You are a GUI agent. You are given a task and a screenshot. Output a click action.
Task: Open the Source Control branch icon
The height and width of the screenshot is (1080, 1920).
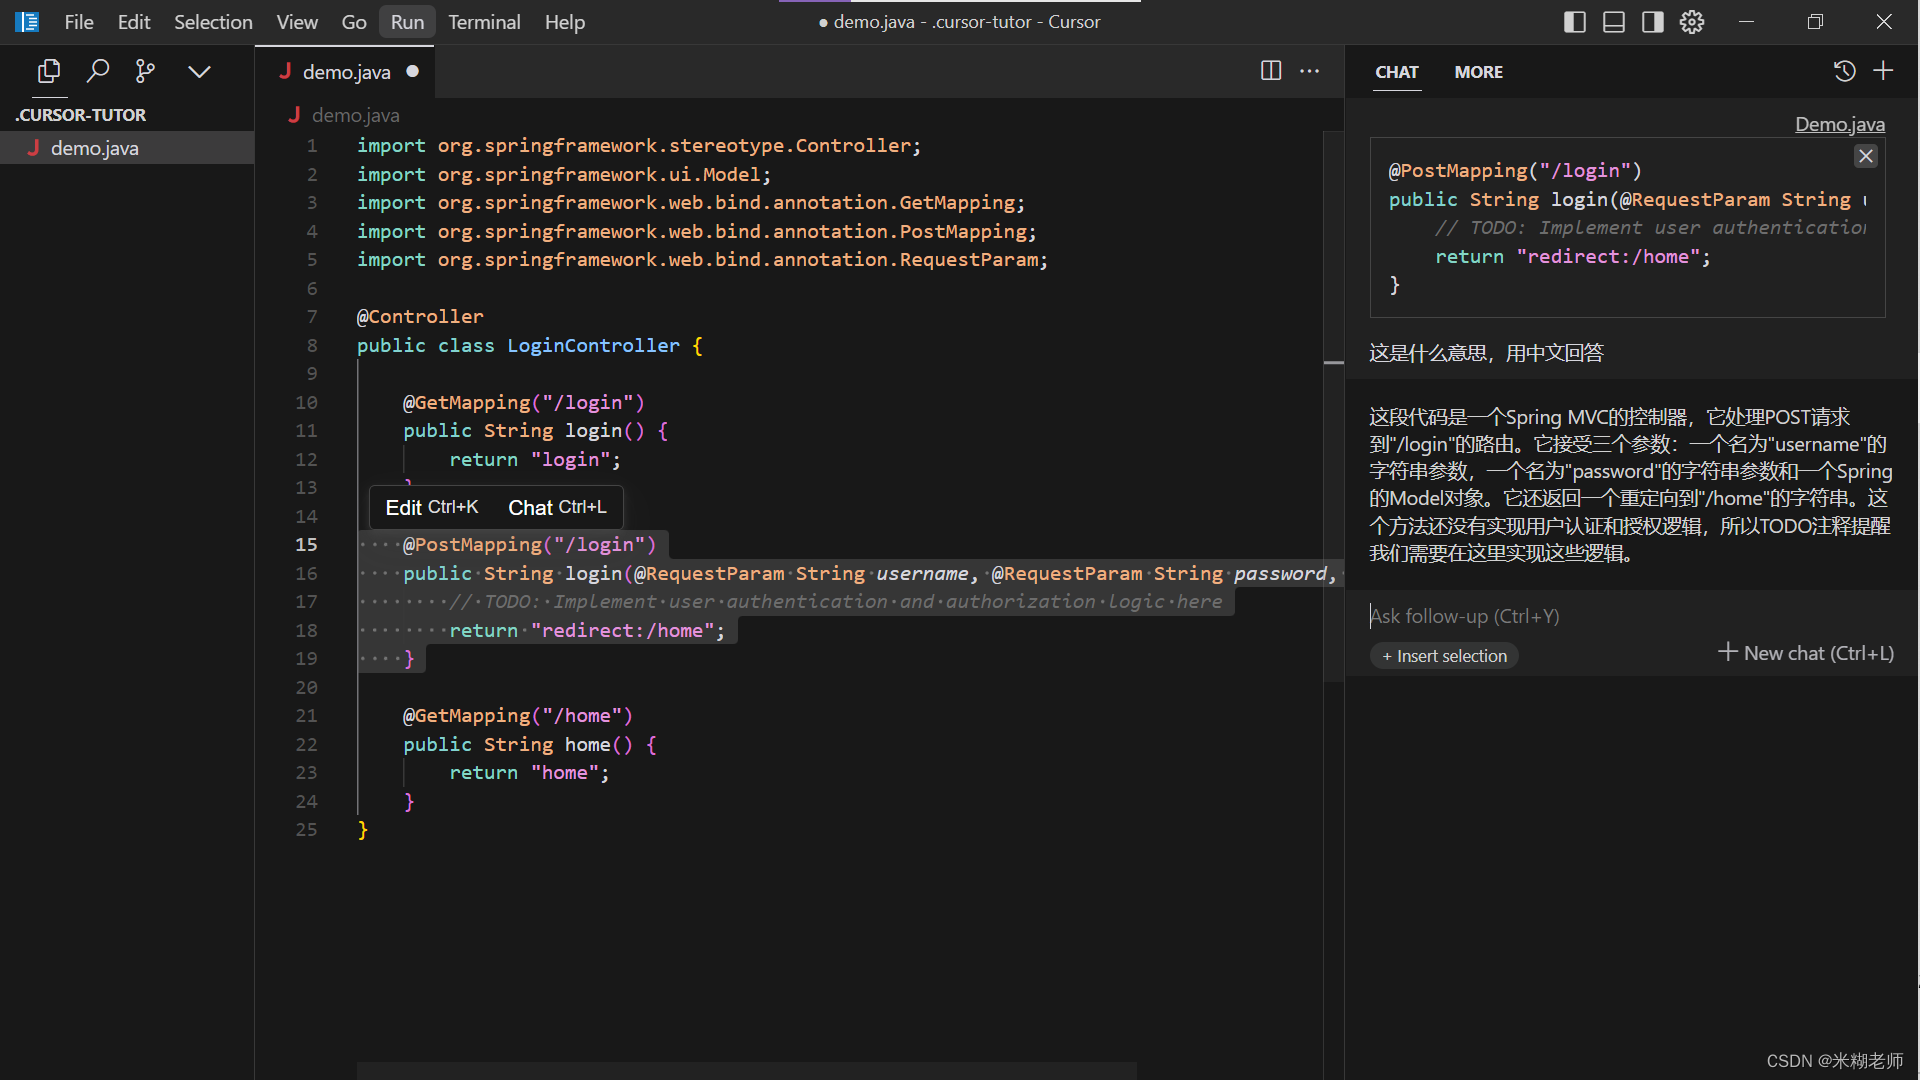[145, 71]
